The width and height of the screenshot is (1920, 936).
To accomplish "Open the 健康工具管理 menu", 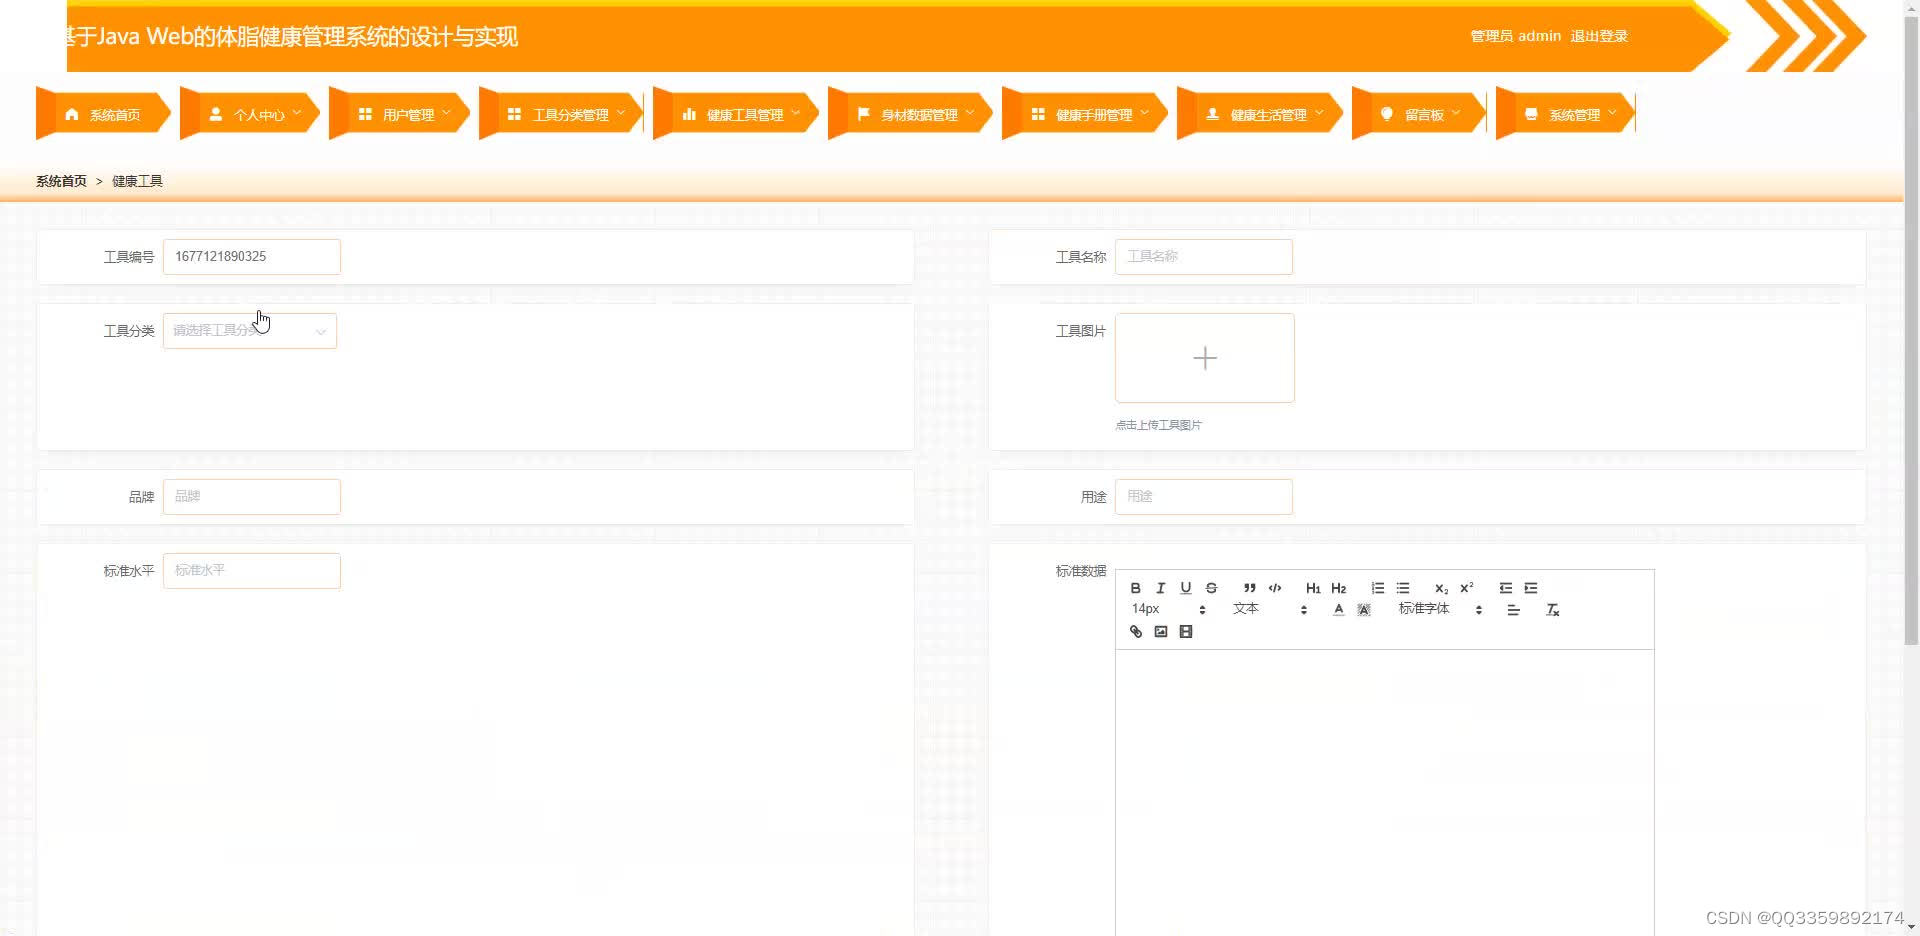I will (735, 115).
